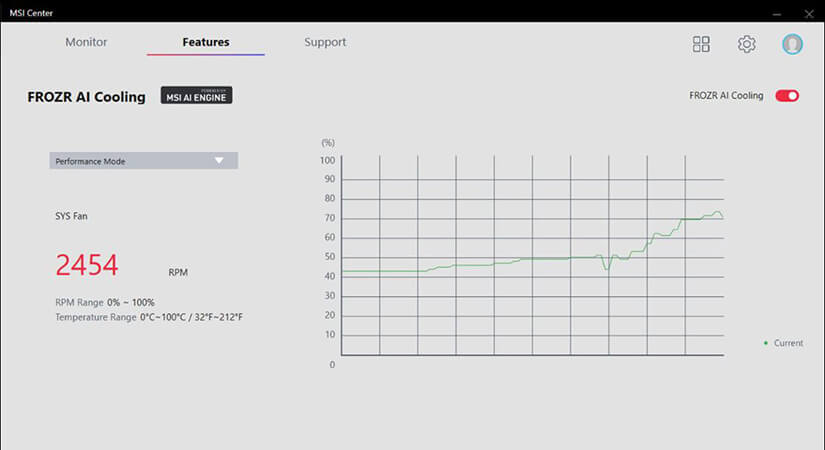Click the SYS Fan label

tap(72, 216)
